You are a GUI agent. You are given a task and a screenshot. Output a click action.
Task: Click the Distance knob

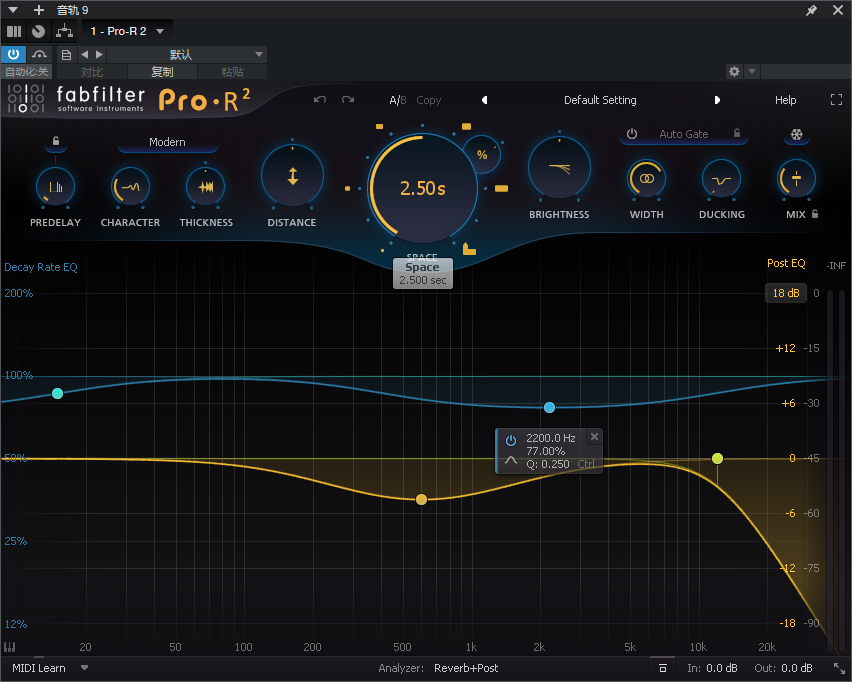tap(292, 176)
